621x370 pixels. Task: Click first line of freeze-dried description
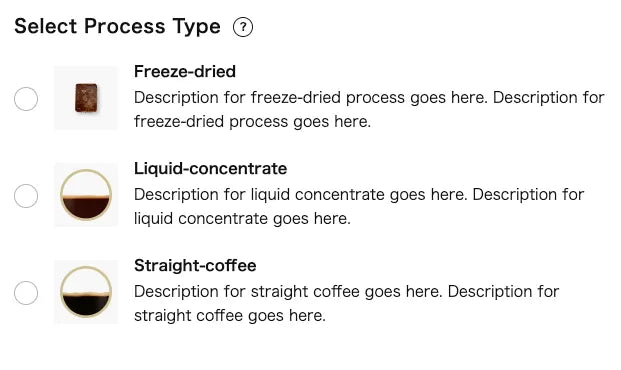[369, 97]
